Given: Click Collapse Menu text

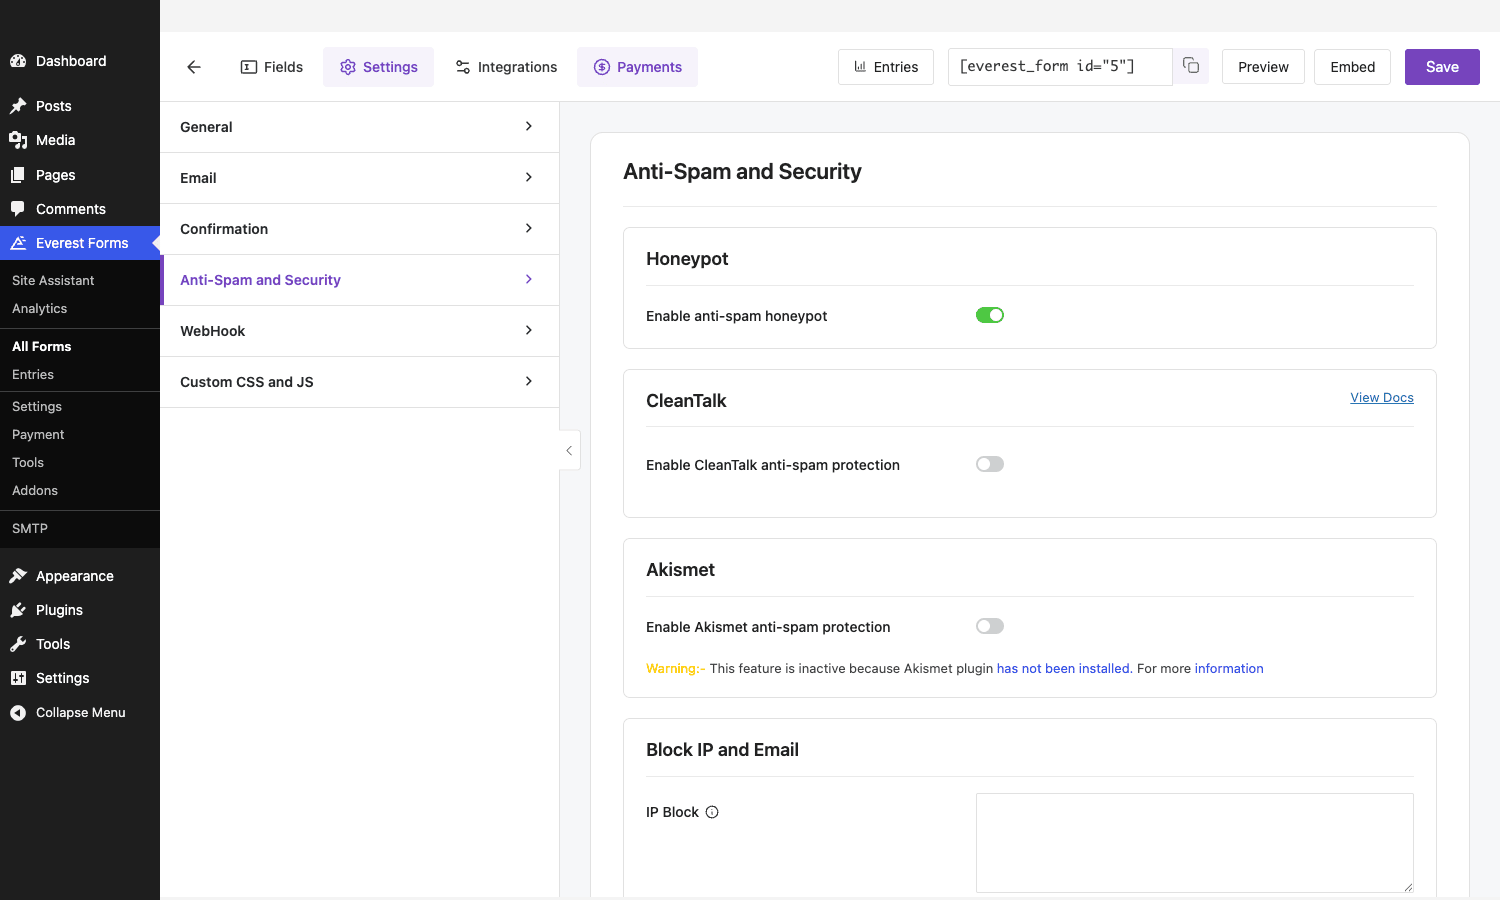Looking at the screenshot, I should tap(81, 713).
